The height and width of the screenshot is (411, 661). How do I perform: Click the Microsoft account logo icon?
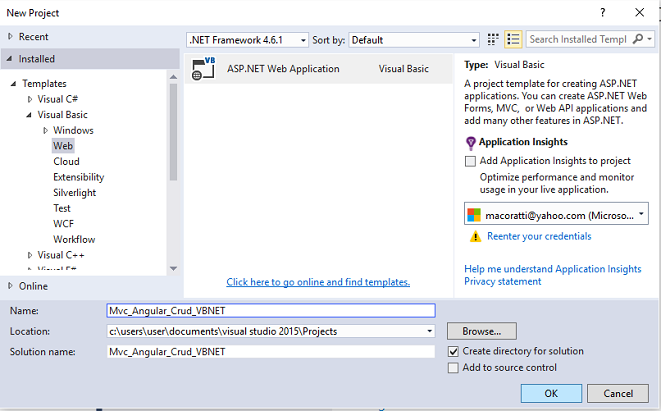pyautogui.click(x=474, y=215)
